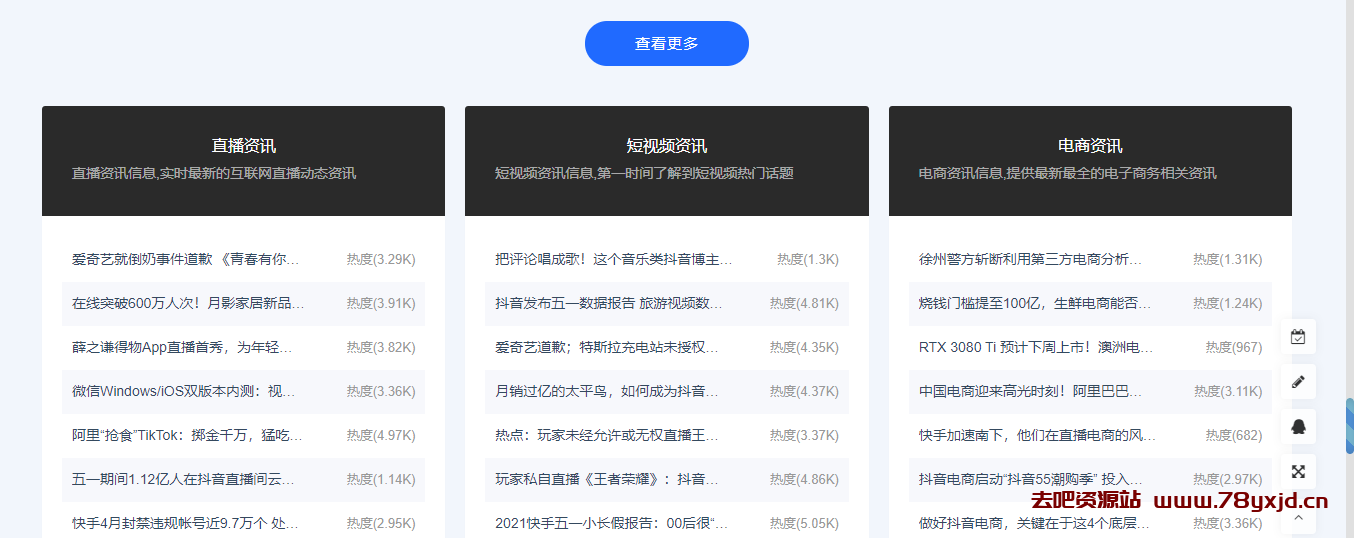Viewport: 1354px width, 538px height.
Task: Open article 做好抖音电商，关键在于这4个底层...
Action: [x=1035, y=523]
